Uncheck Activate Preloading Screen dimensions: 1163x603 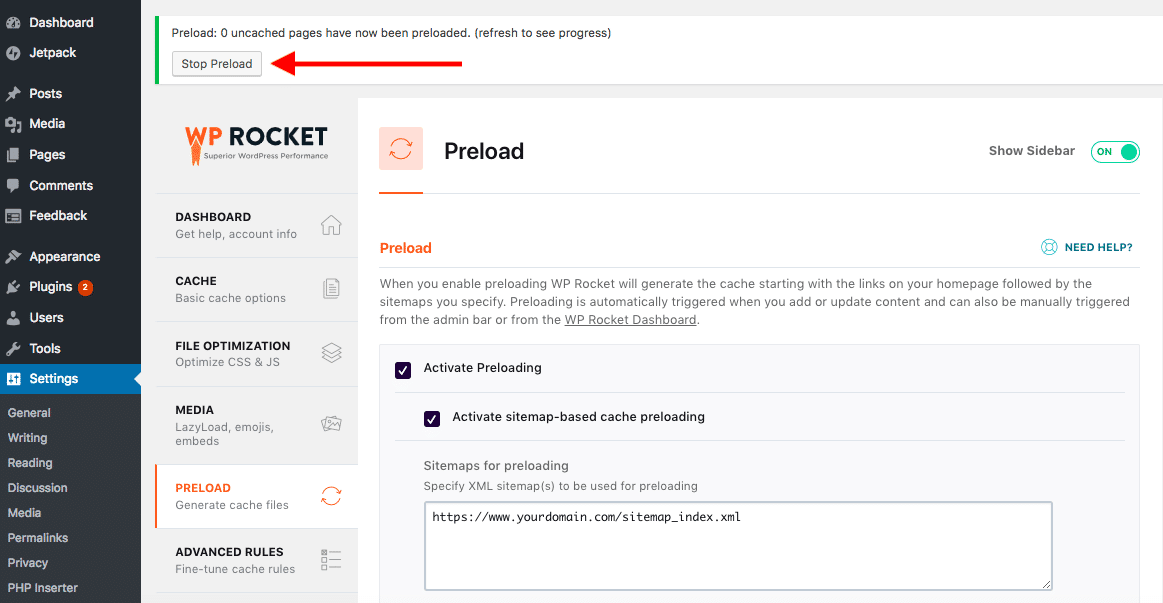[403, 369]
